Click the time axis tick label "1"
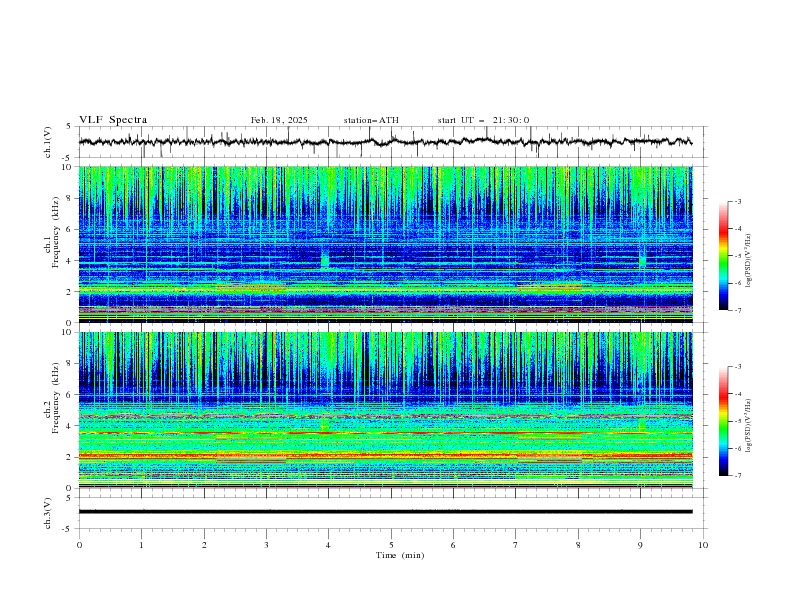 [141, 545]
